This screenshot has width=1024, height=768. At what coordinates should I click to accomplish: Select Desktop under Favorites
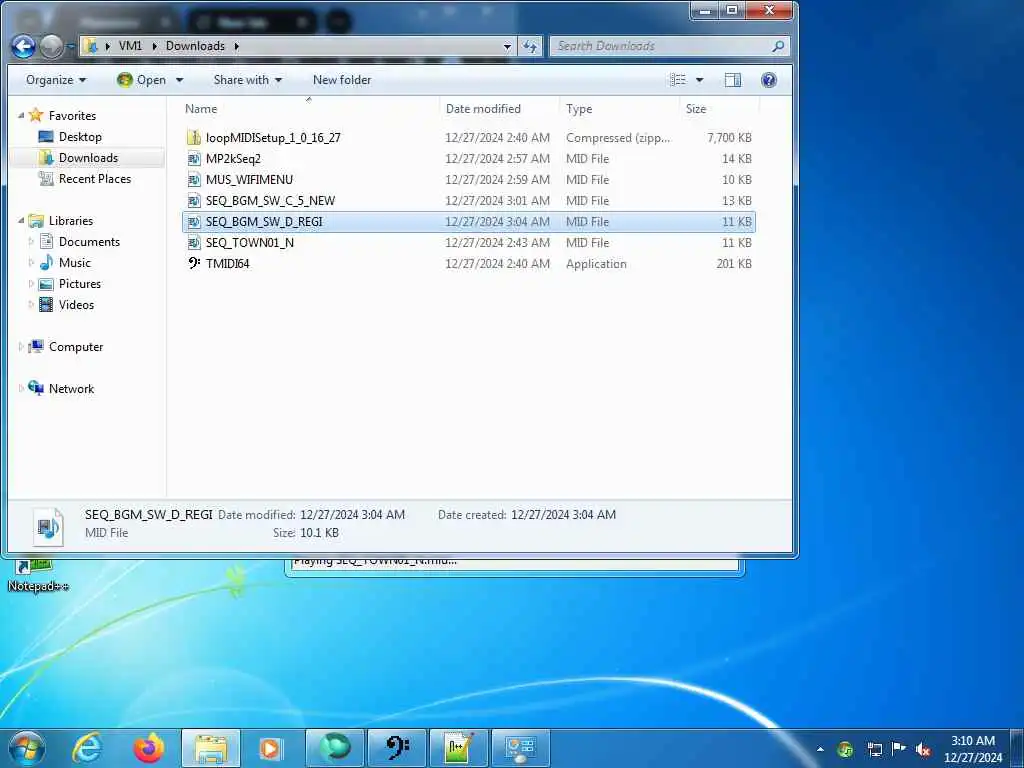(80, 136)
